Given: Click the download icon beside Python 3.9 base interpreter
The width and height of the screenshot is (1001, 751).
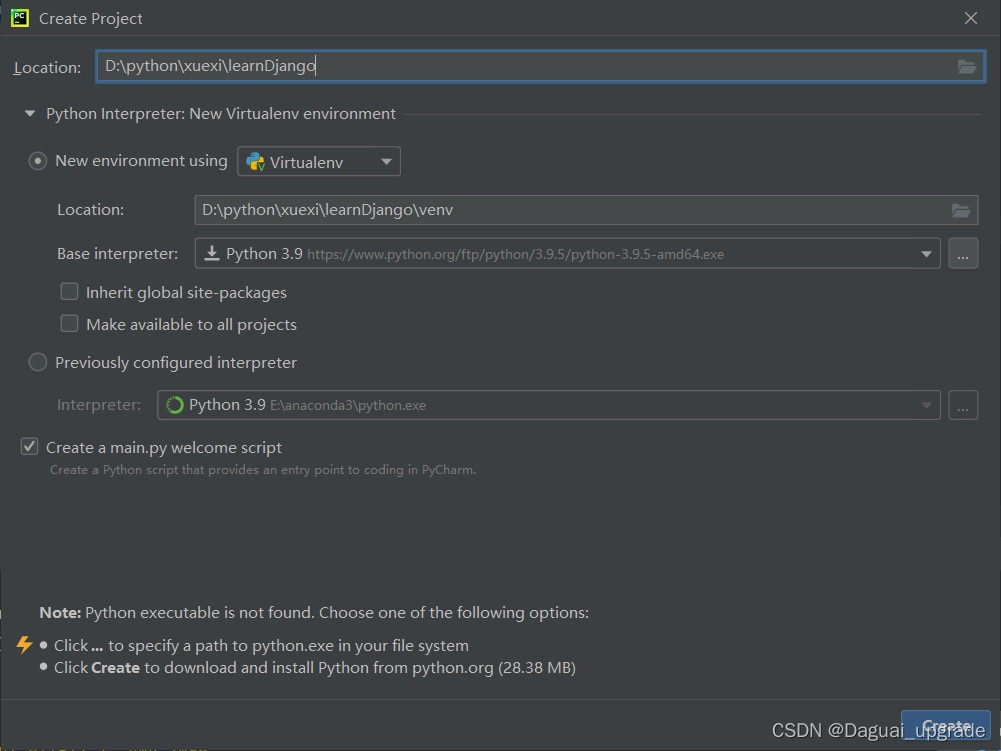Looking at the screenshot, I should point(211,254).
